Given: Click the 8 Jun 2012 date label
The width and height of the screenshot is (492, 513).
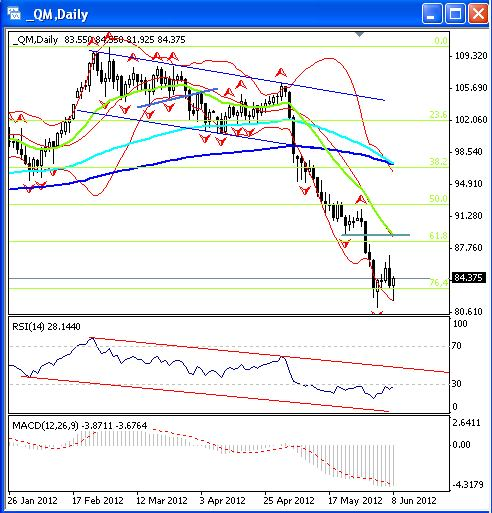Looking at the screenshot, I should [414, 501].
